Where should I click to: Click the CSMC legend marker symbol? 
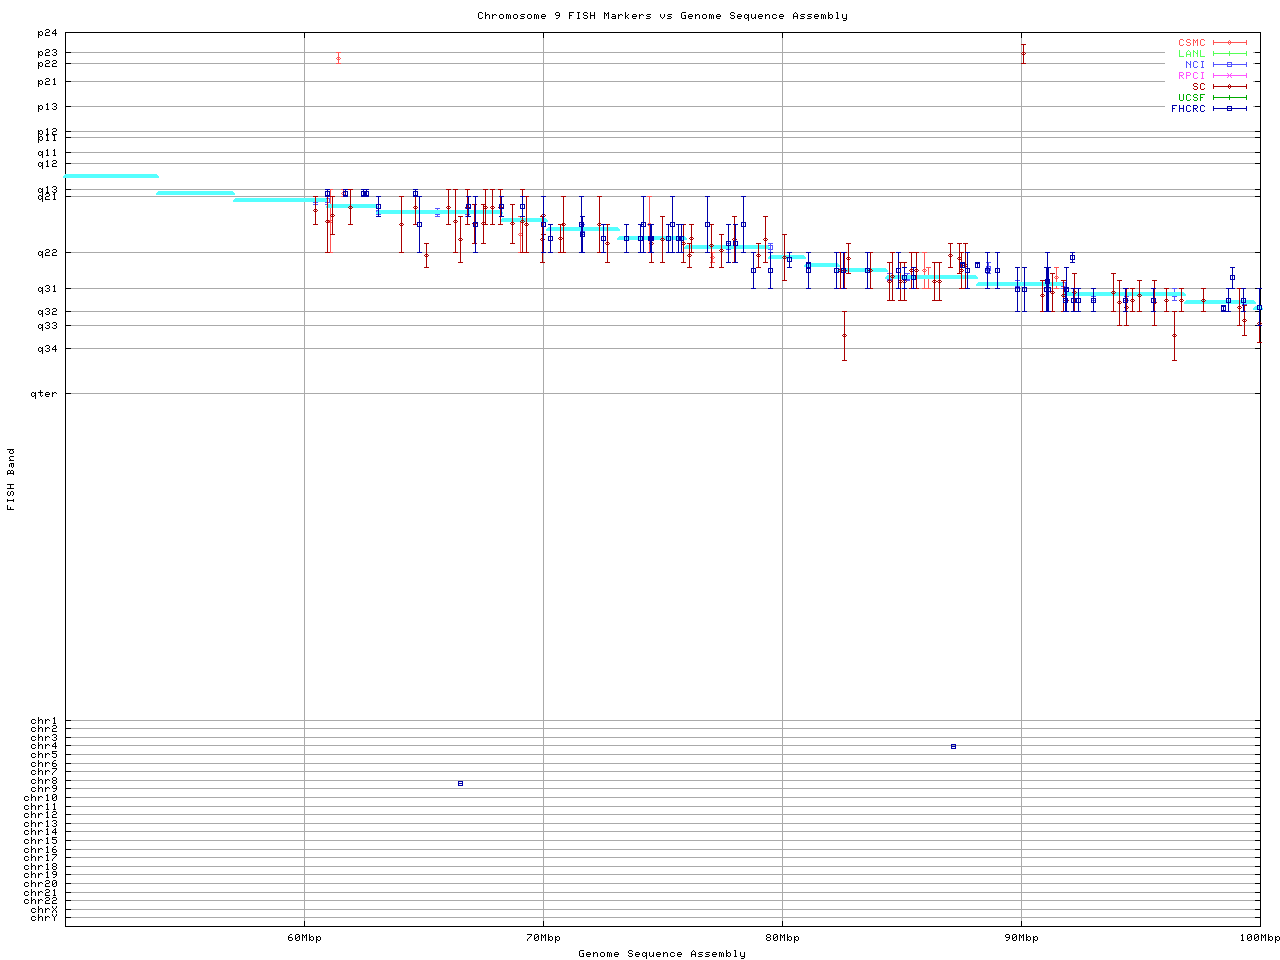click(x=1229, y=43)
